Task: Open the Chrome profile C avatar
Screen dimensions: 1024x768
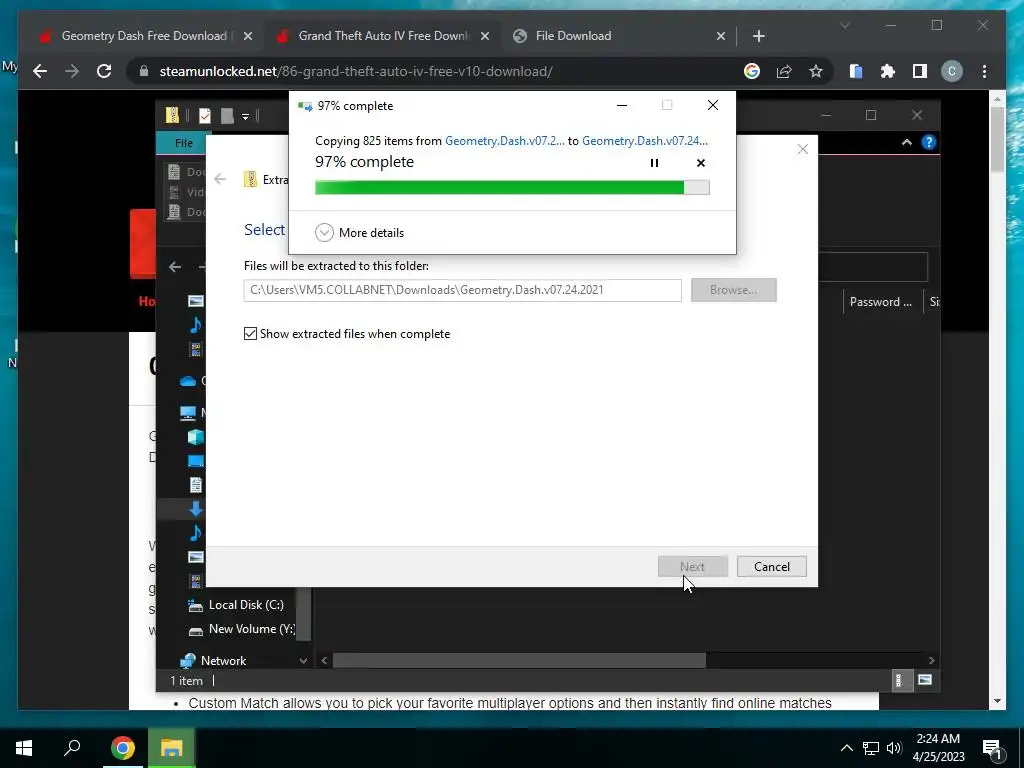Action: pyautogui.click(x=952, y=71)
